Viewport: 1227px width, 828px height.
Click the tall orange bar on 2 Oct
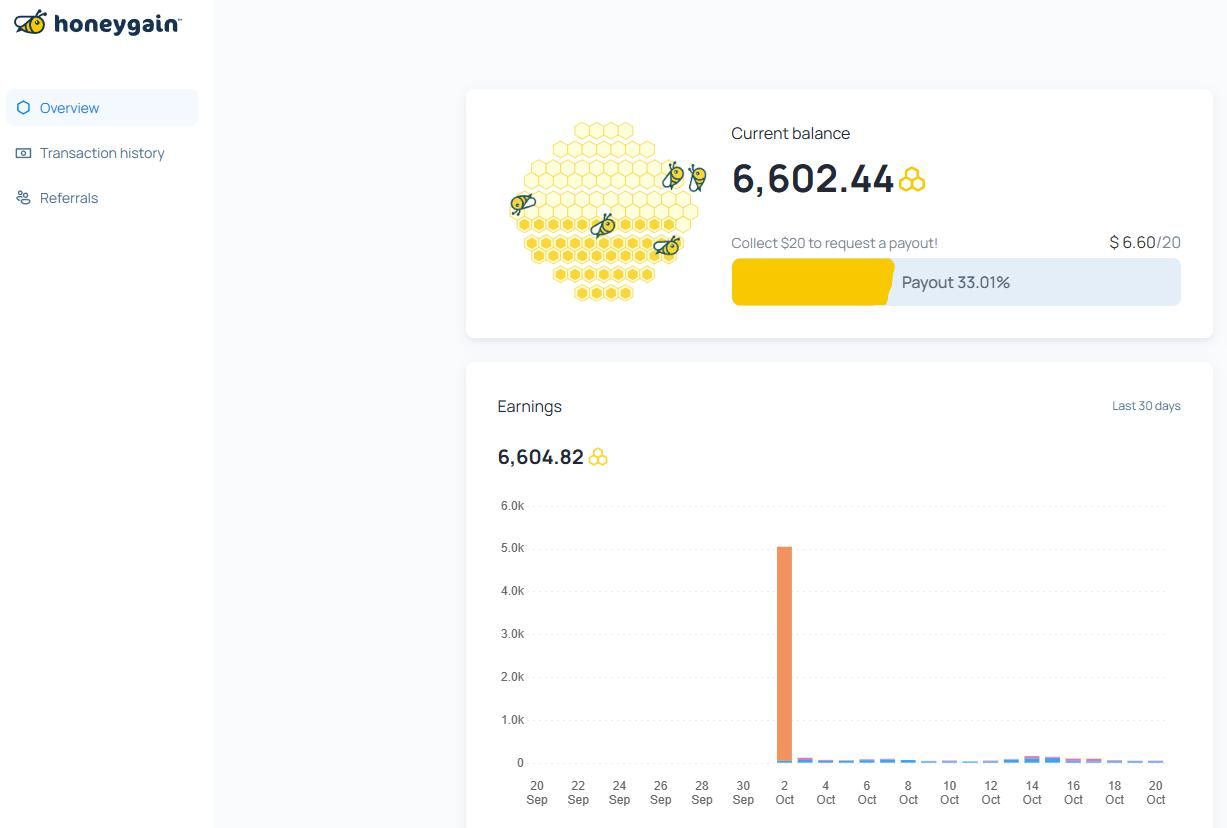tap(784, 654)
